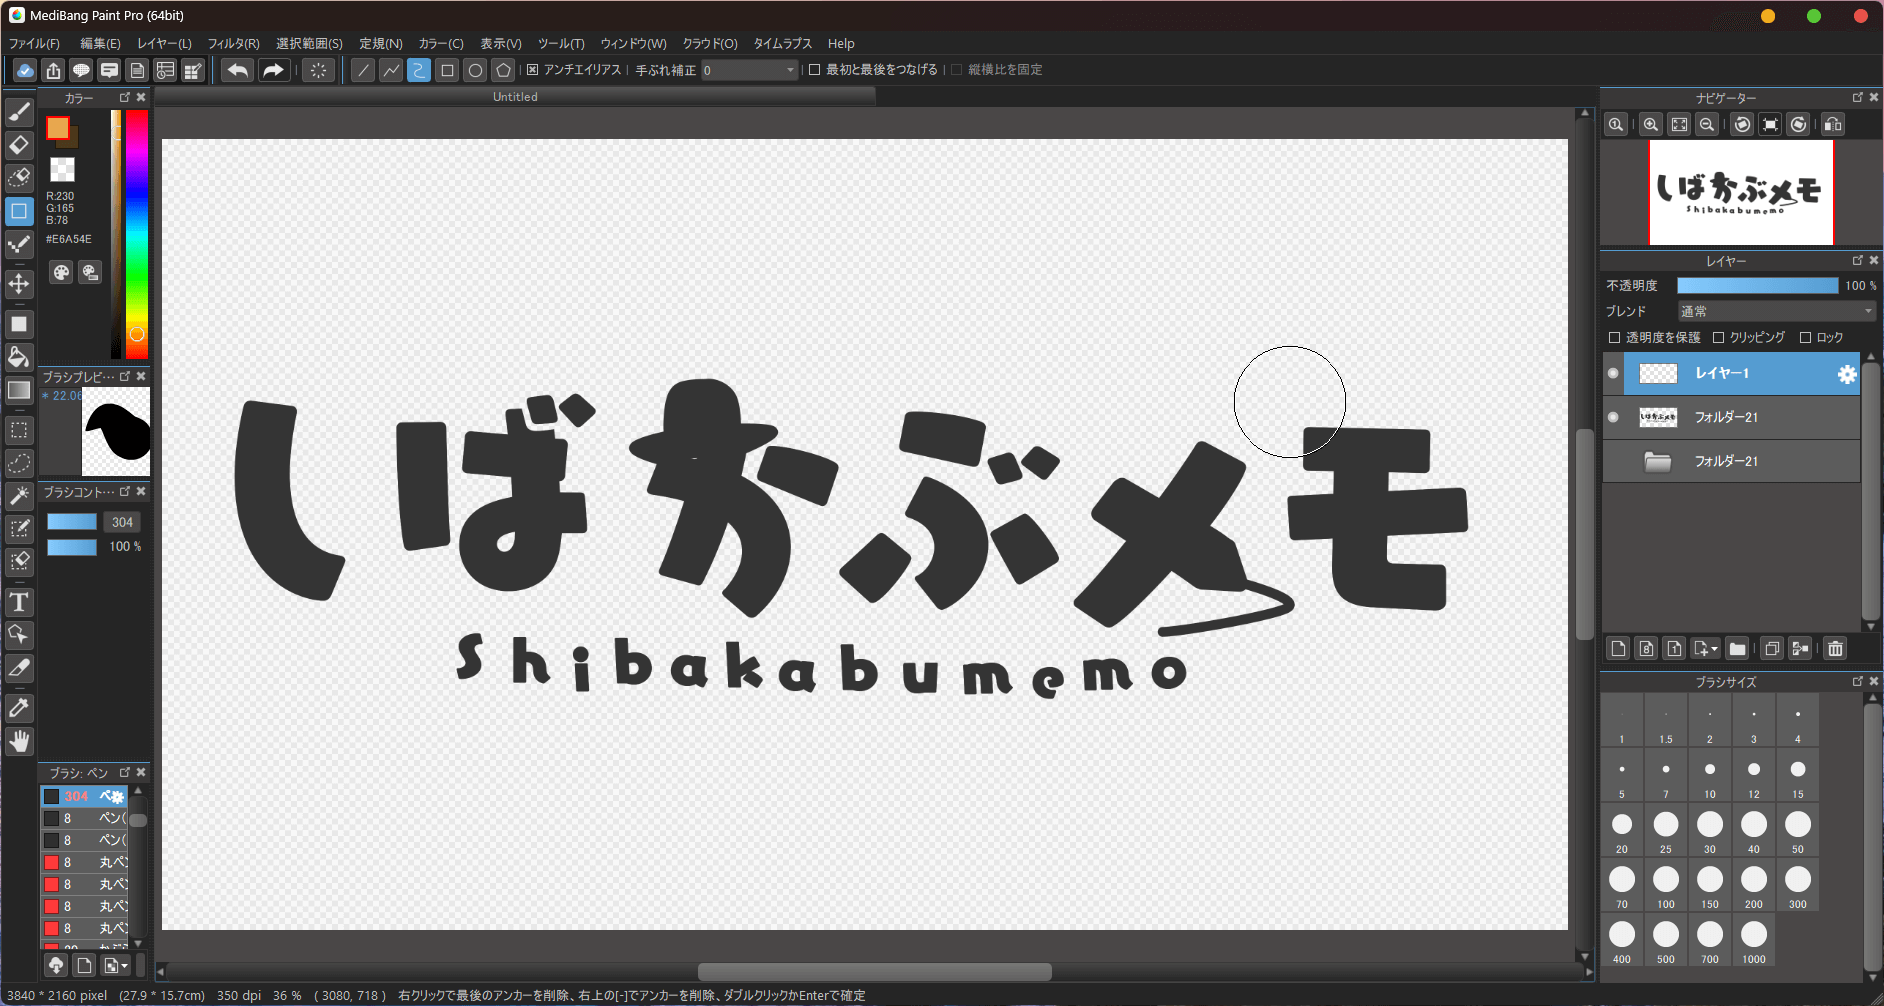Enable ロック checkbox
The height and width of the screenshot is (1006, 1884).
click(1805, 338)
